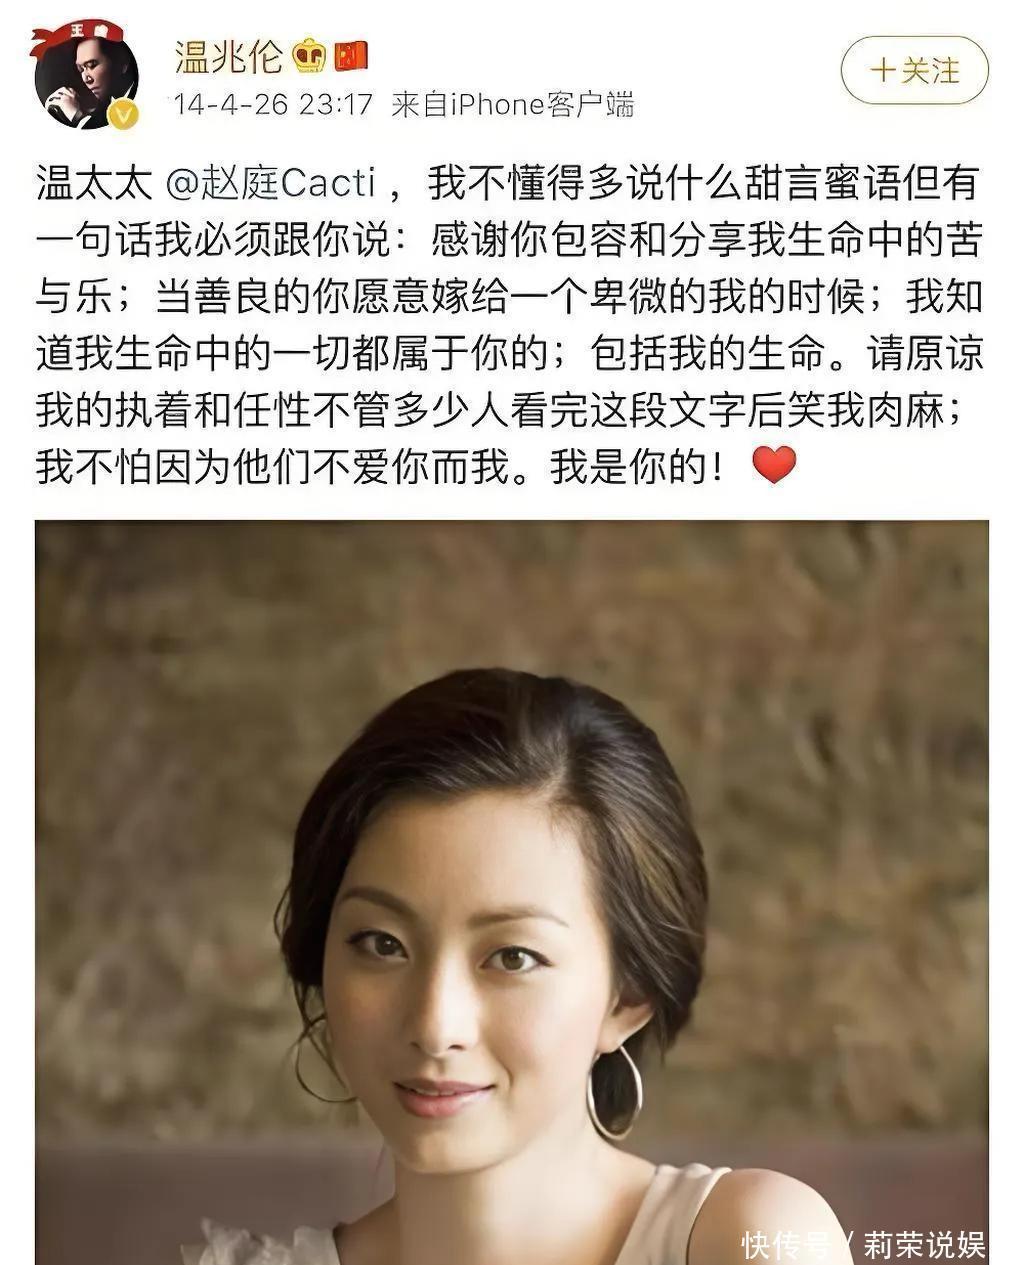
Task: Open the 温兆伦 username link
Action: coord(228,56)
